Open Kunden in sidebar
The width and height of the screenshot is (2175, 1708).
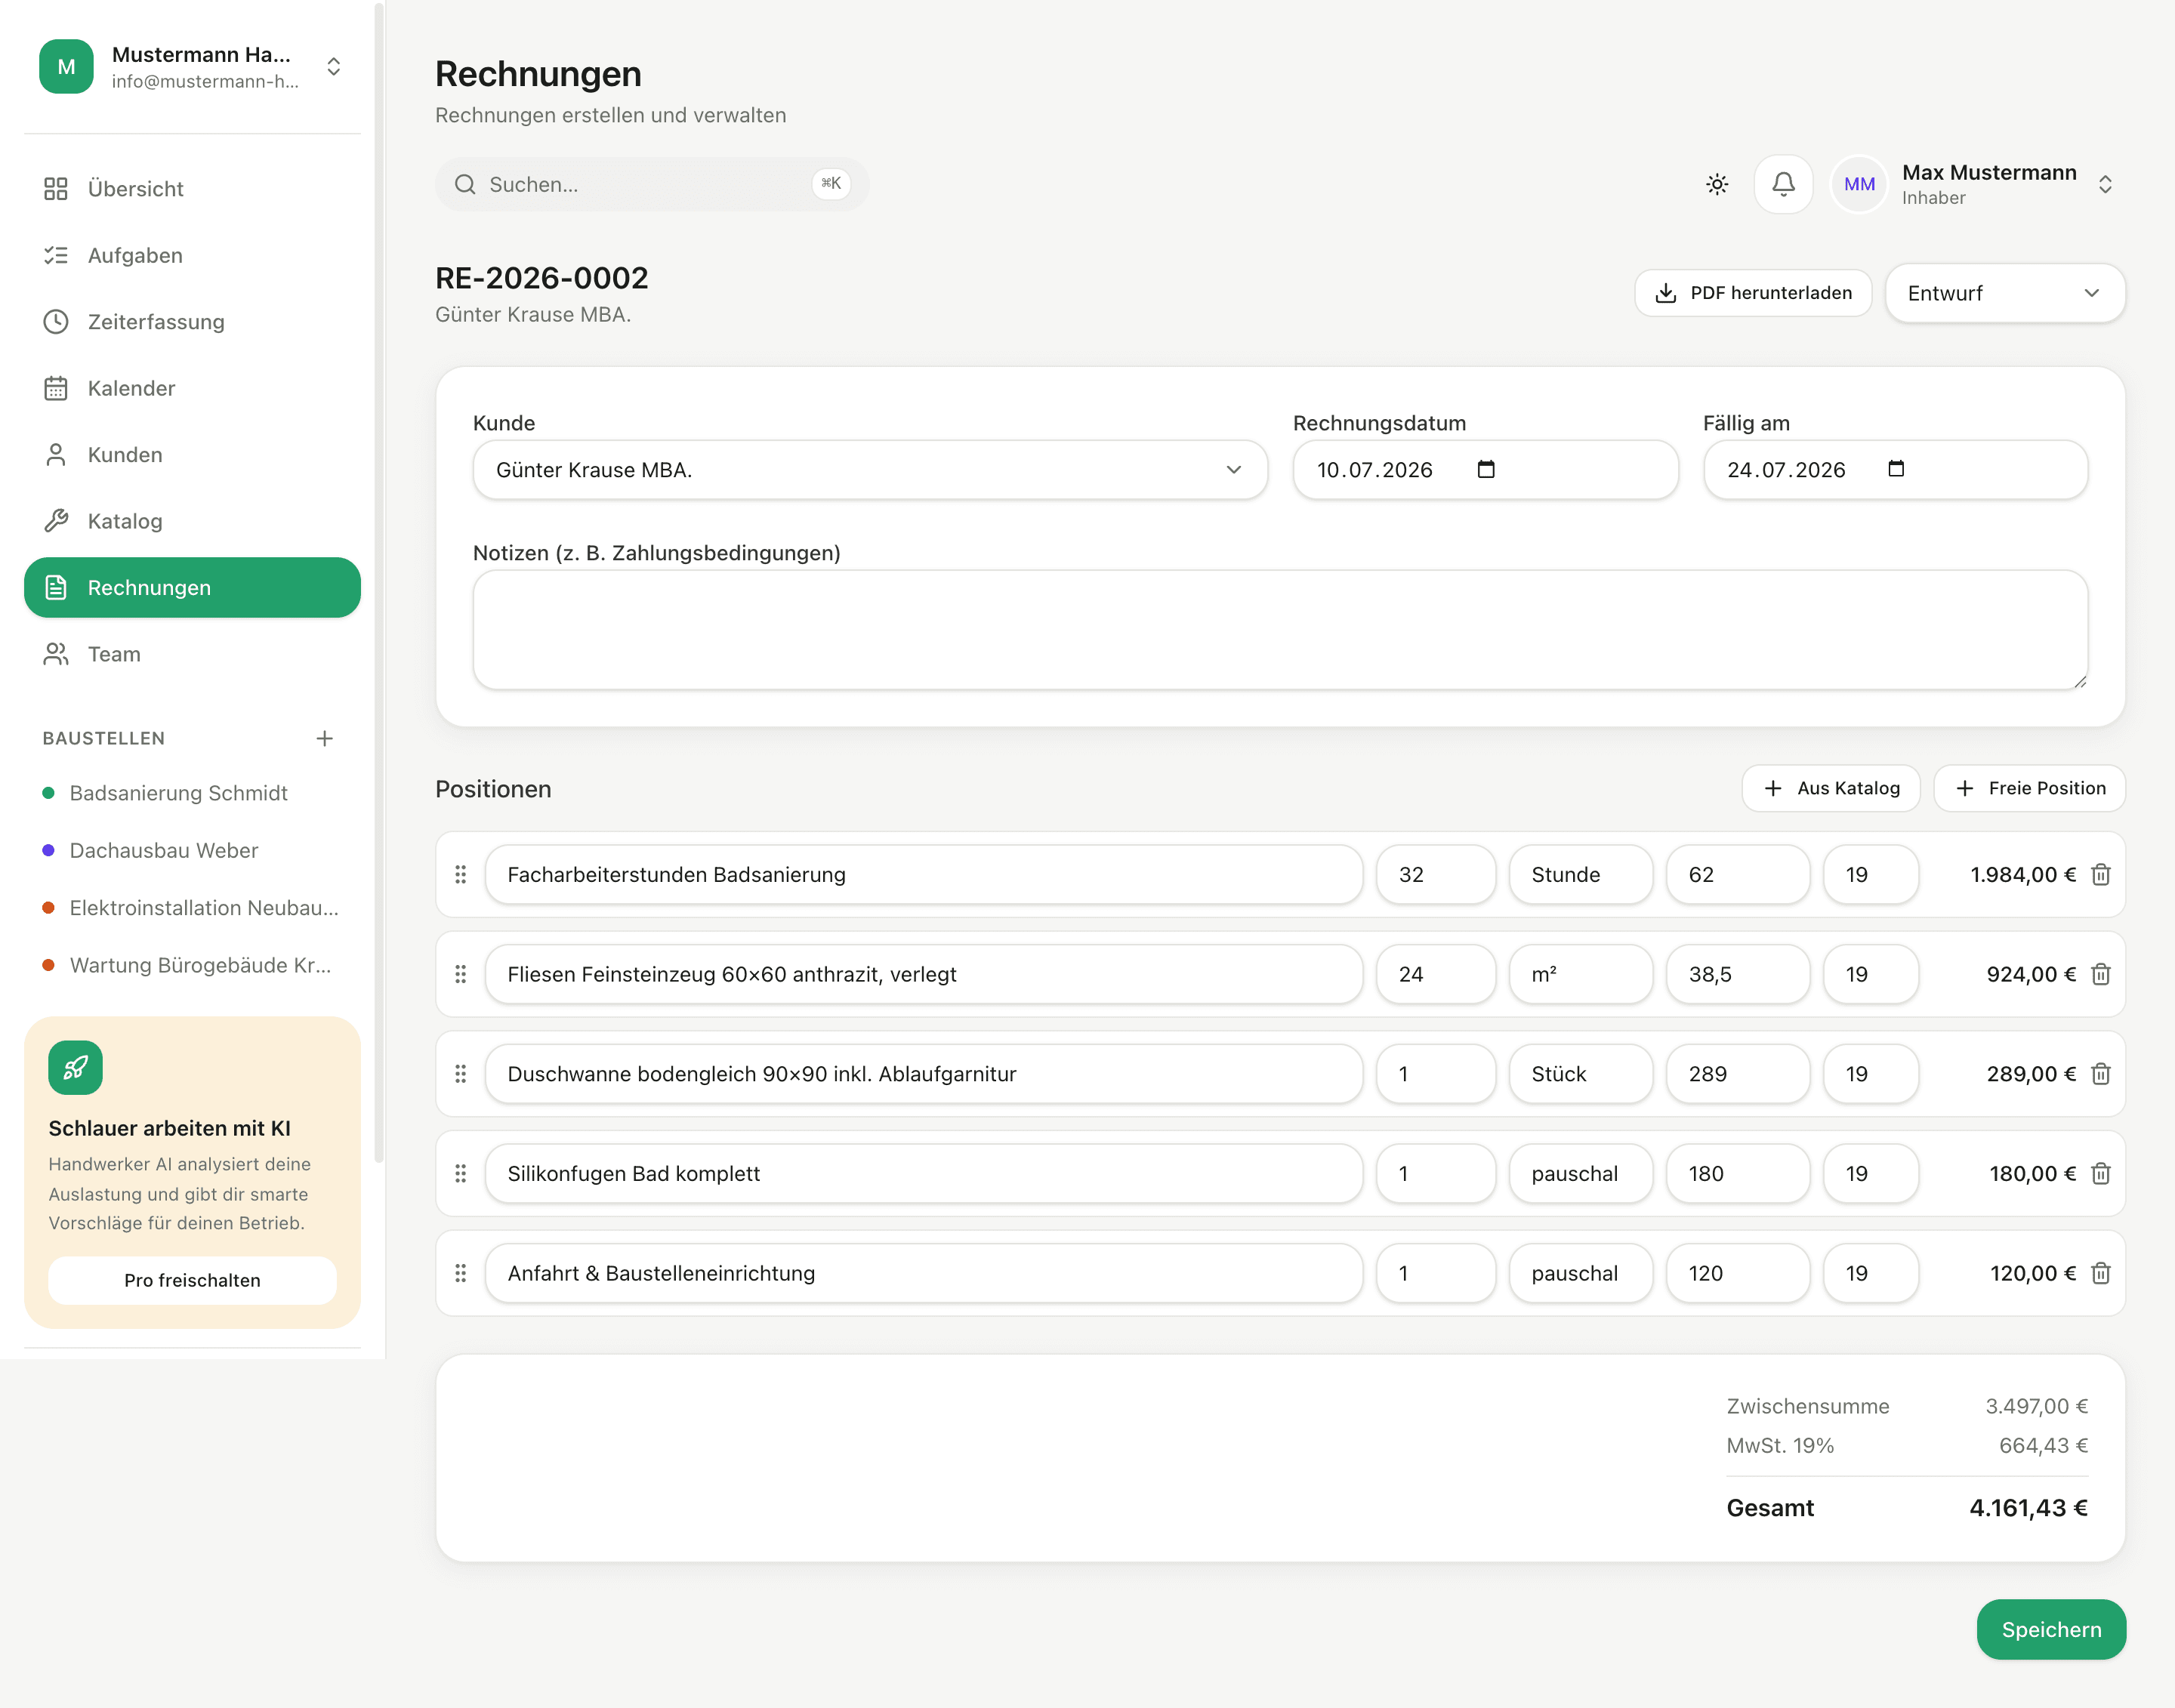click(x=192, y=455)
